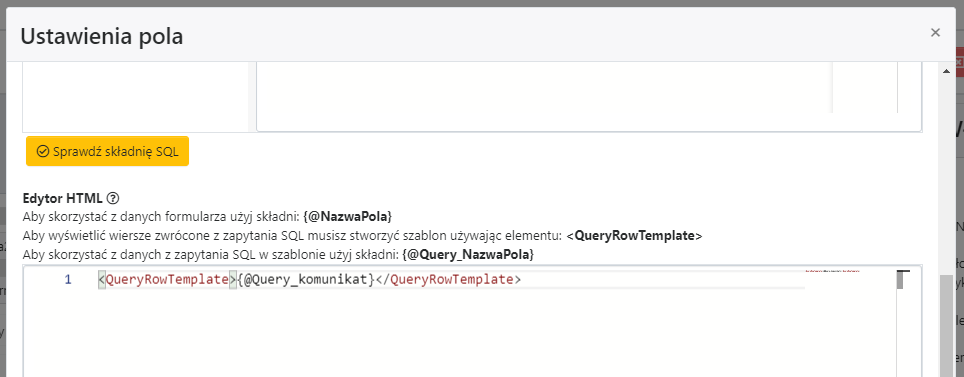Click the HTML editor's vertical scroll thumb
This screenshot has height=377, width=964.
(x=899, y=280)
